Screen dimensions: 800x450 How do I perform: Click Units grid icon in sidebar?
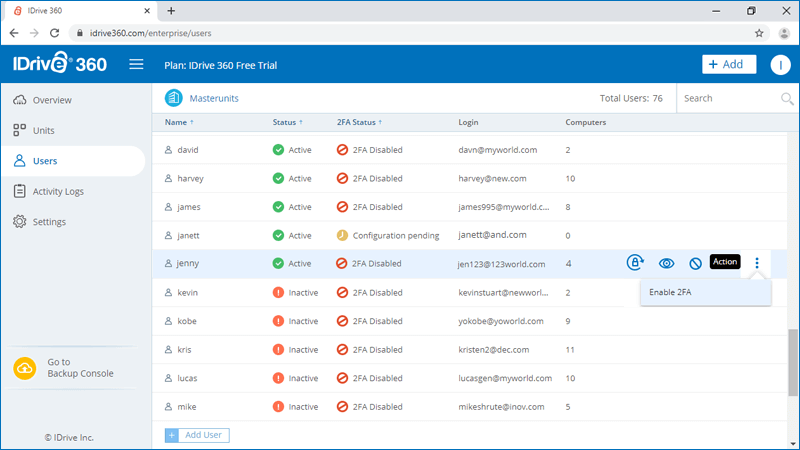click(x=19, y=130)
